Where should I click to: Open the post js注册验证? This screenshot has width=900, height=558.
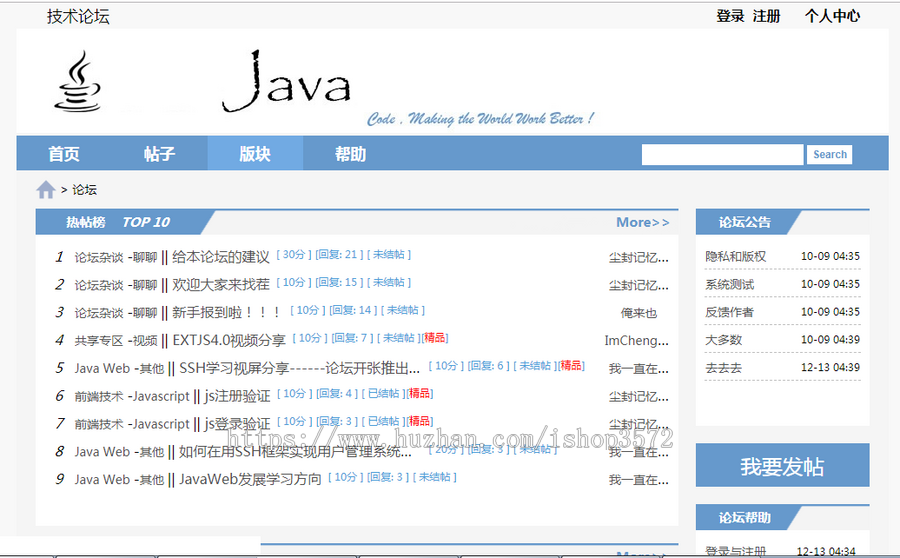(237, 396)
